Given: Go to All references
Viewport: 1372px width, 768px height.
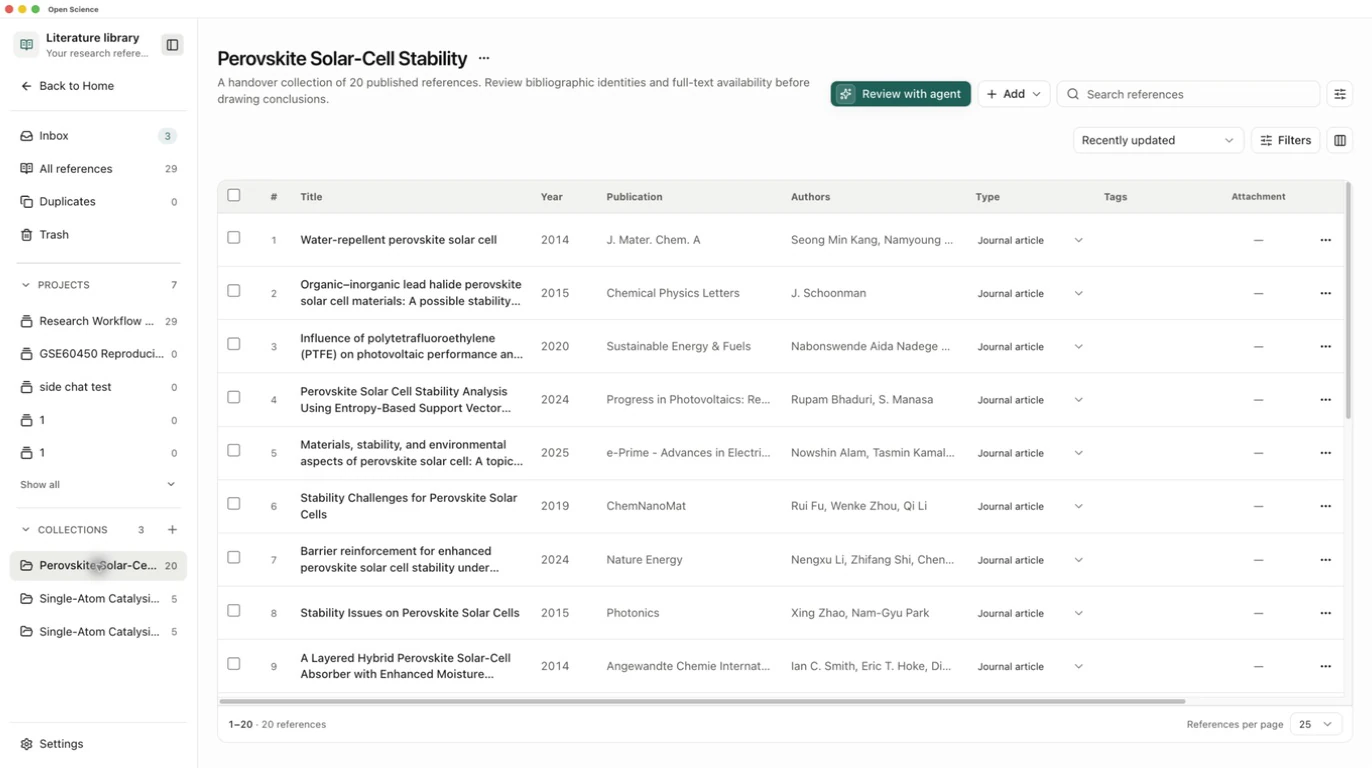Looking at the screenshot, I should (98, 169).
